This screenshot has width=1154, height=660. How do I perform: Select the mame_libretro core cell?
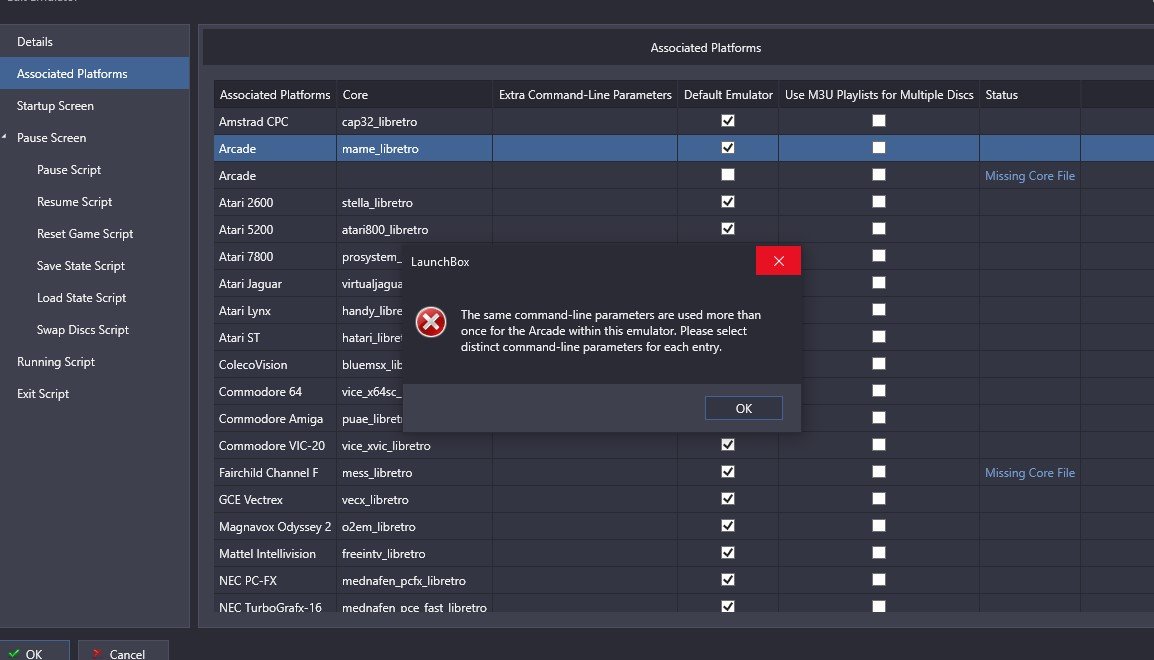(x=414, y=149)
